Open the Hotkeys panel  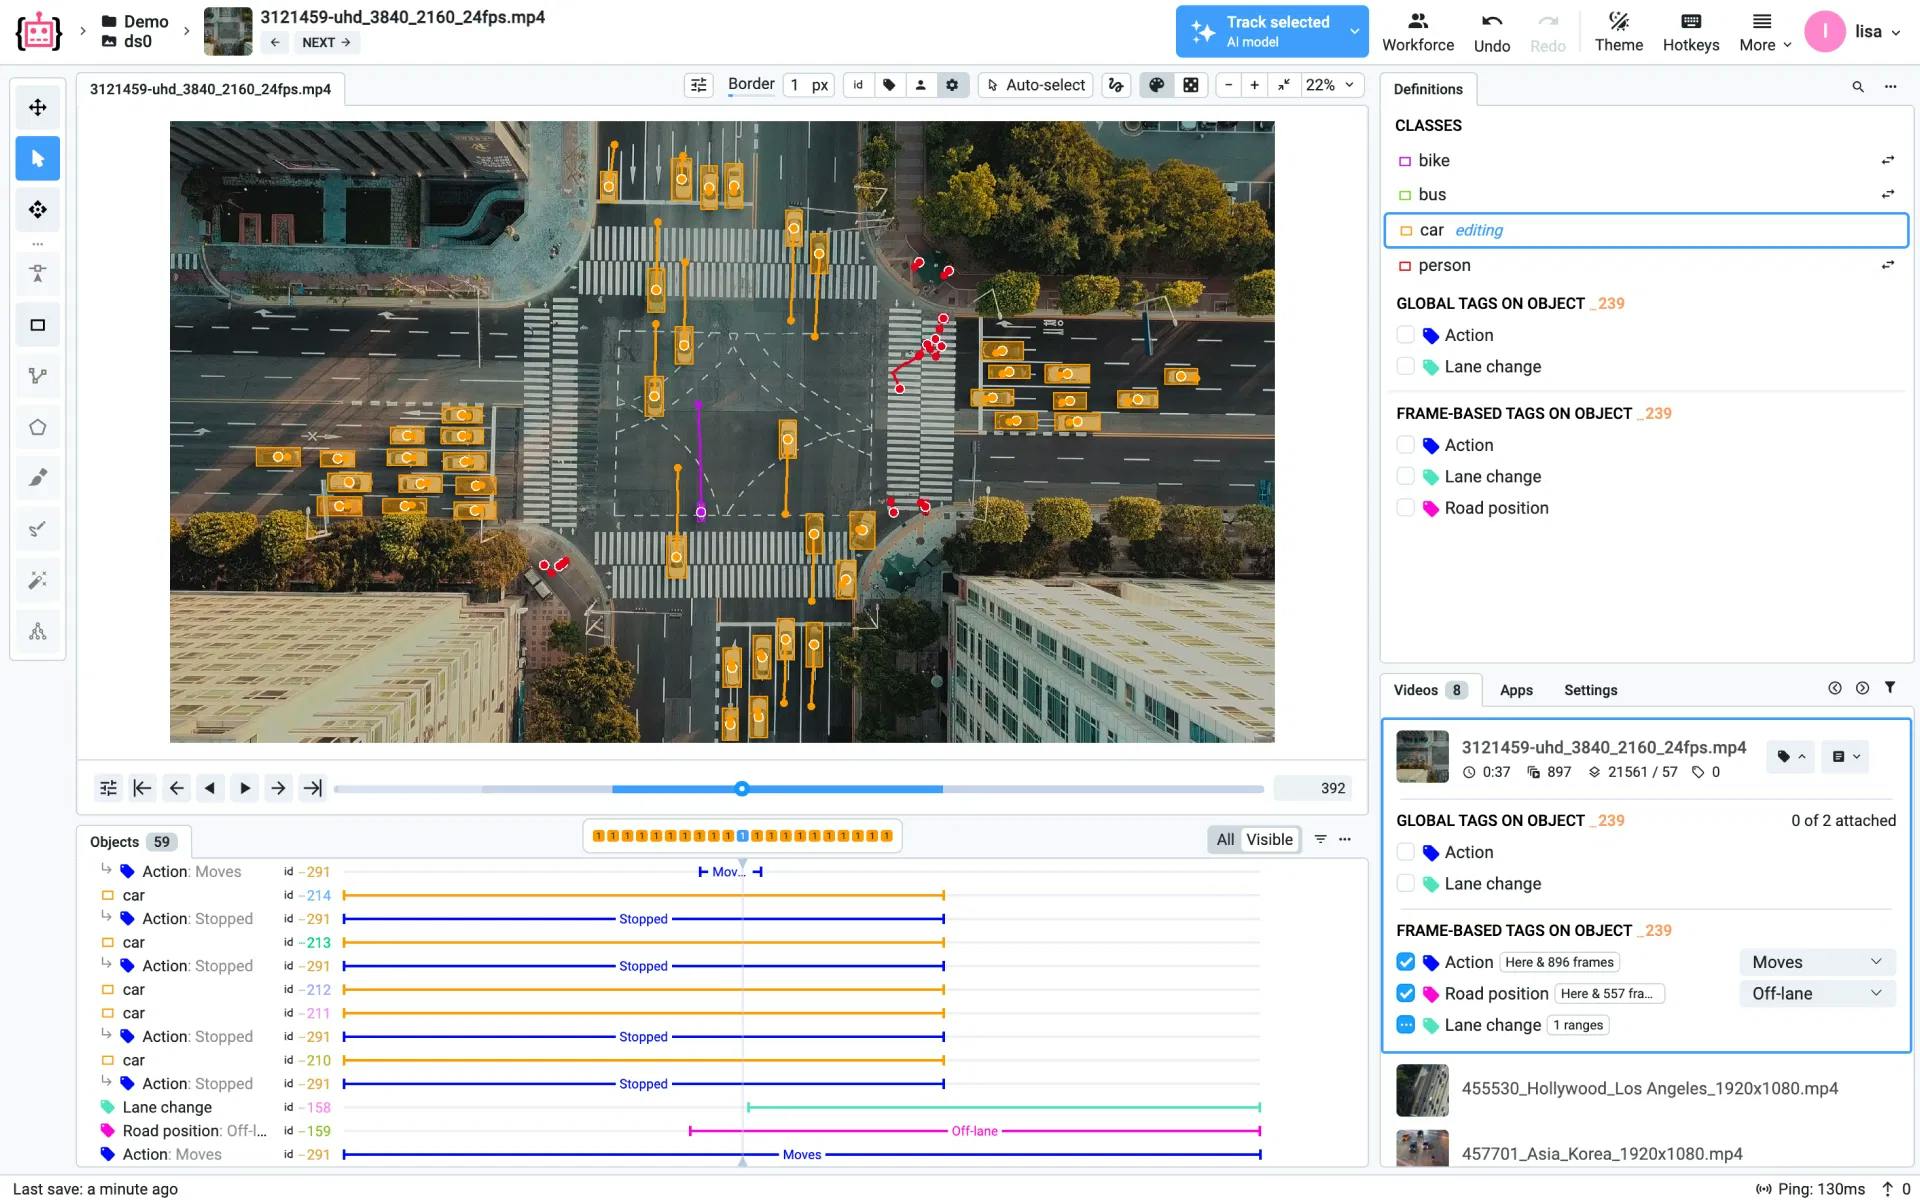pyautogui.click(x=1691, y=32)
